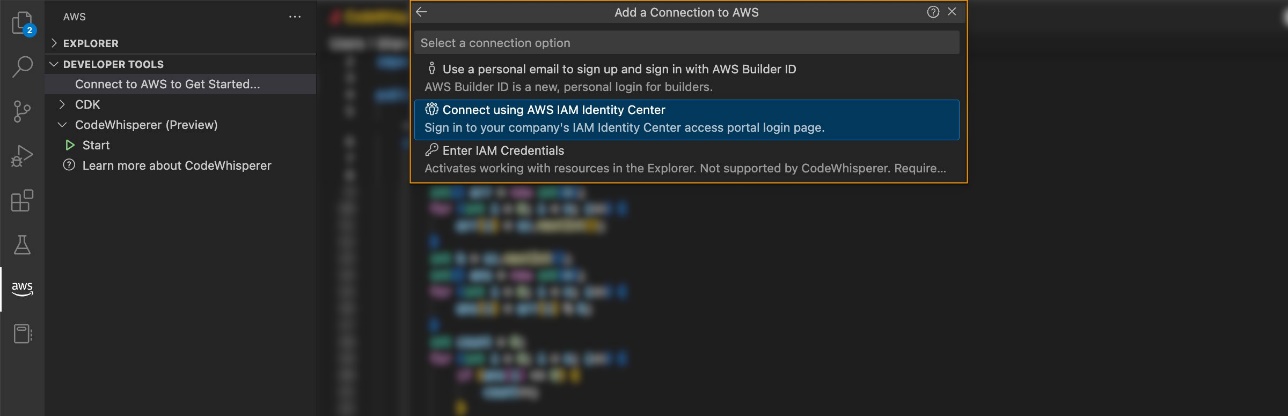Screen dimensions: 1288x416
Task: Select the AWS Toolkit icon in activity bar
Action: tap(22, 288)
